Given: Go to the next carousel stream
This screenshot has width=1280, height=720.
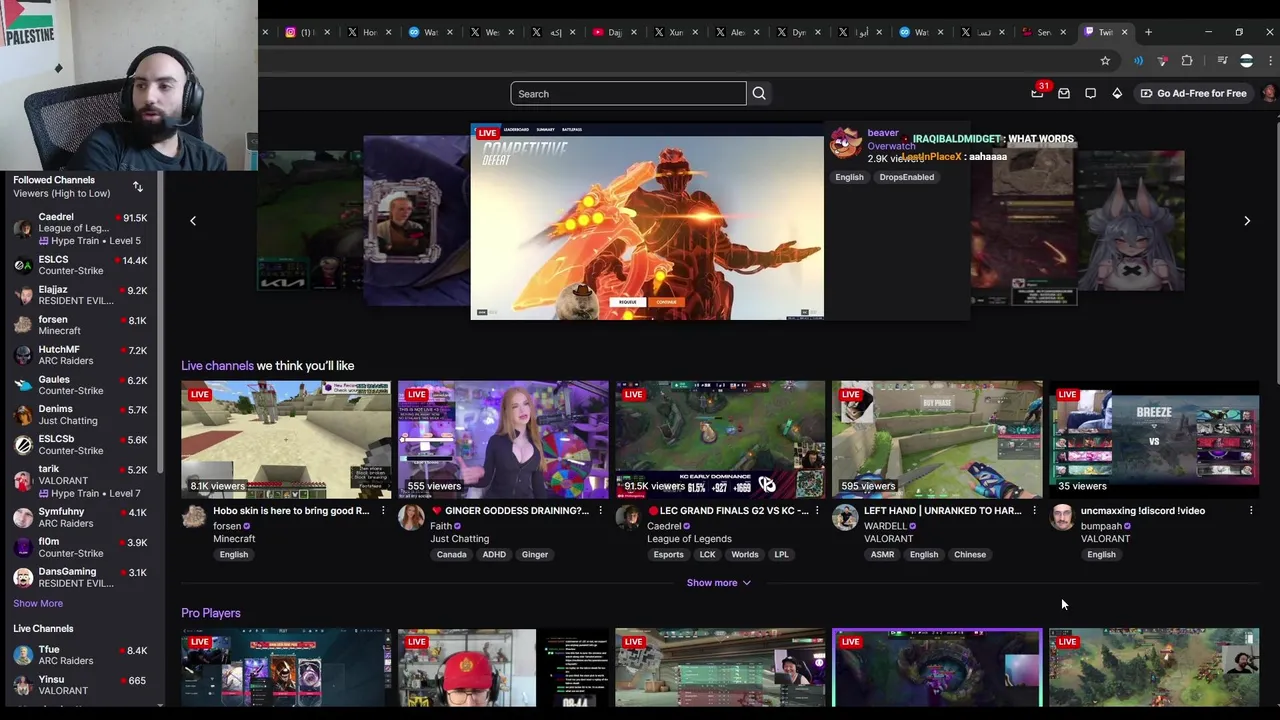Looking at the screenshot, I should 1247,221.
